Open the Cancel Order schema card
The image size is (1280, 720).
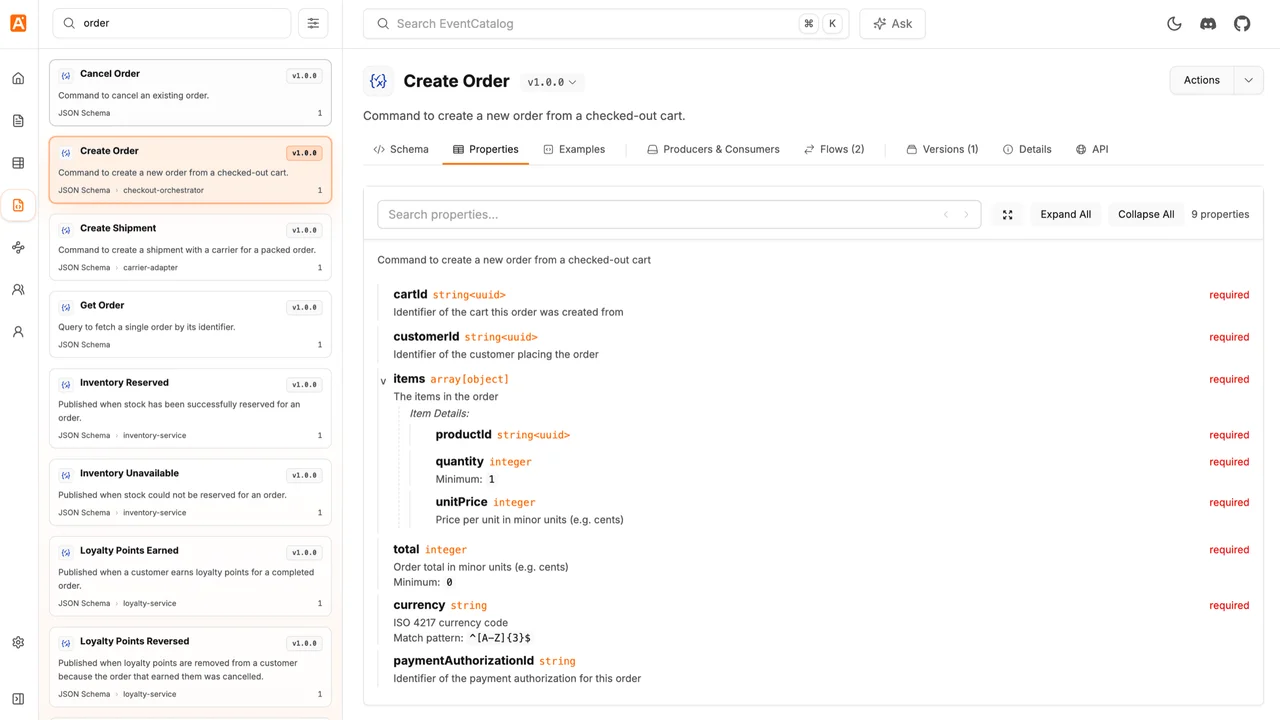coord(190,93)
